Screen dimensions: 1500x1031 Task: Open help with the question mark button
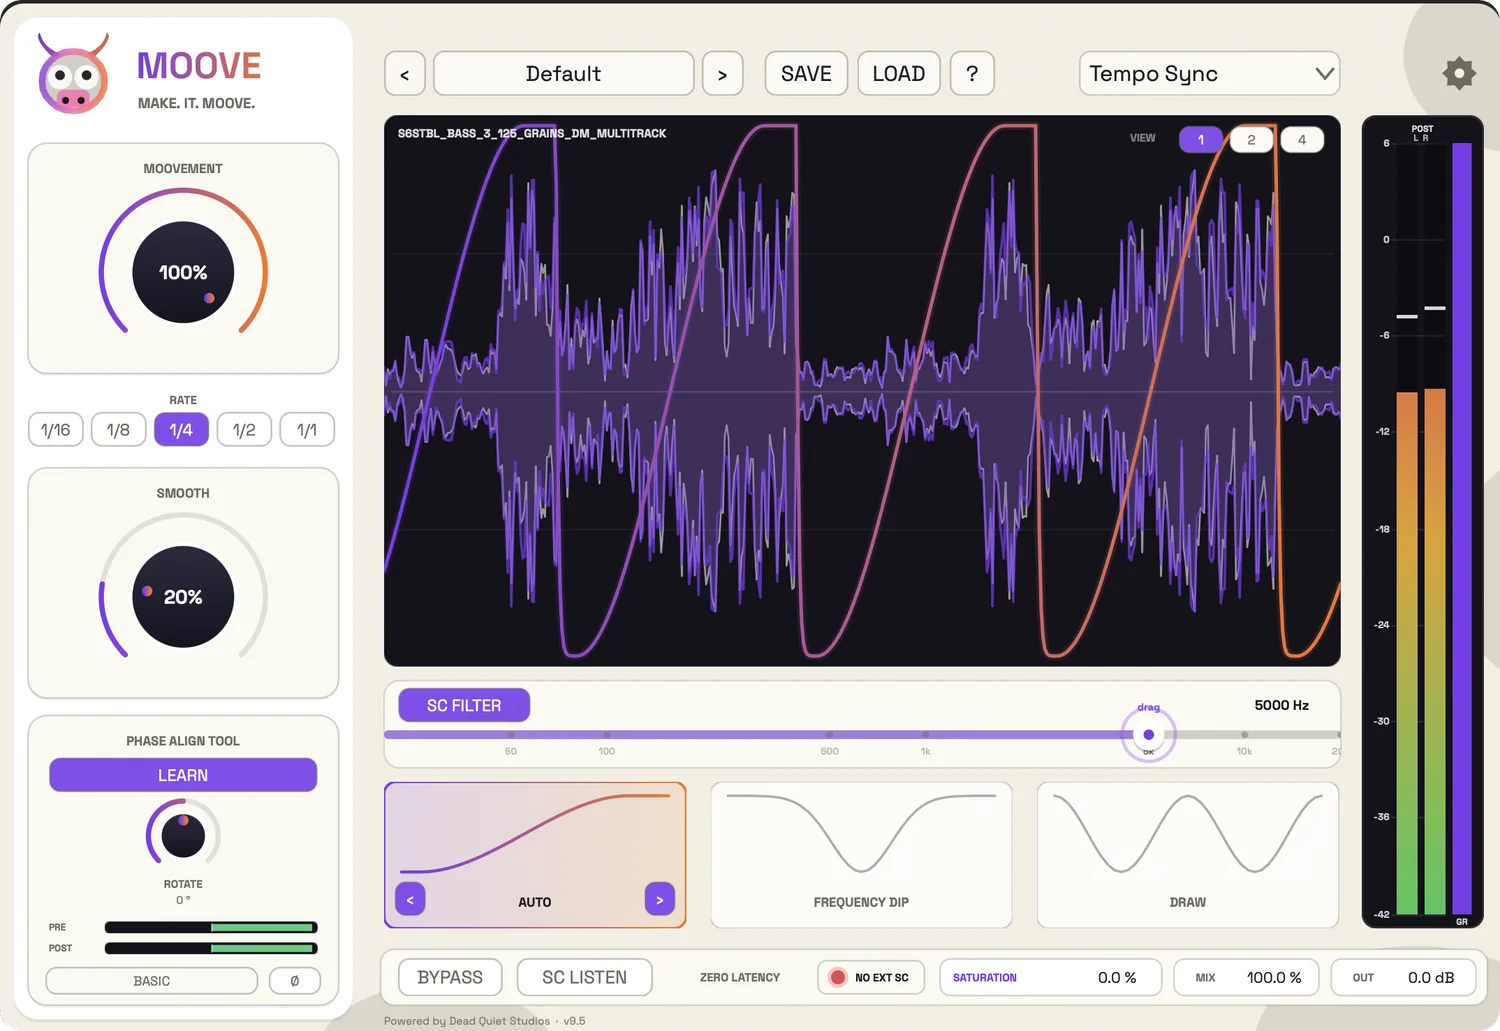point(972,74)
